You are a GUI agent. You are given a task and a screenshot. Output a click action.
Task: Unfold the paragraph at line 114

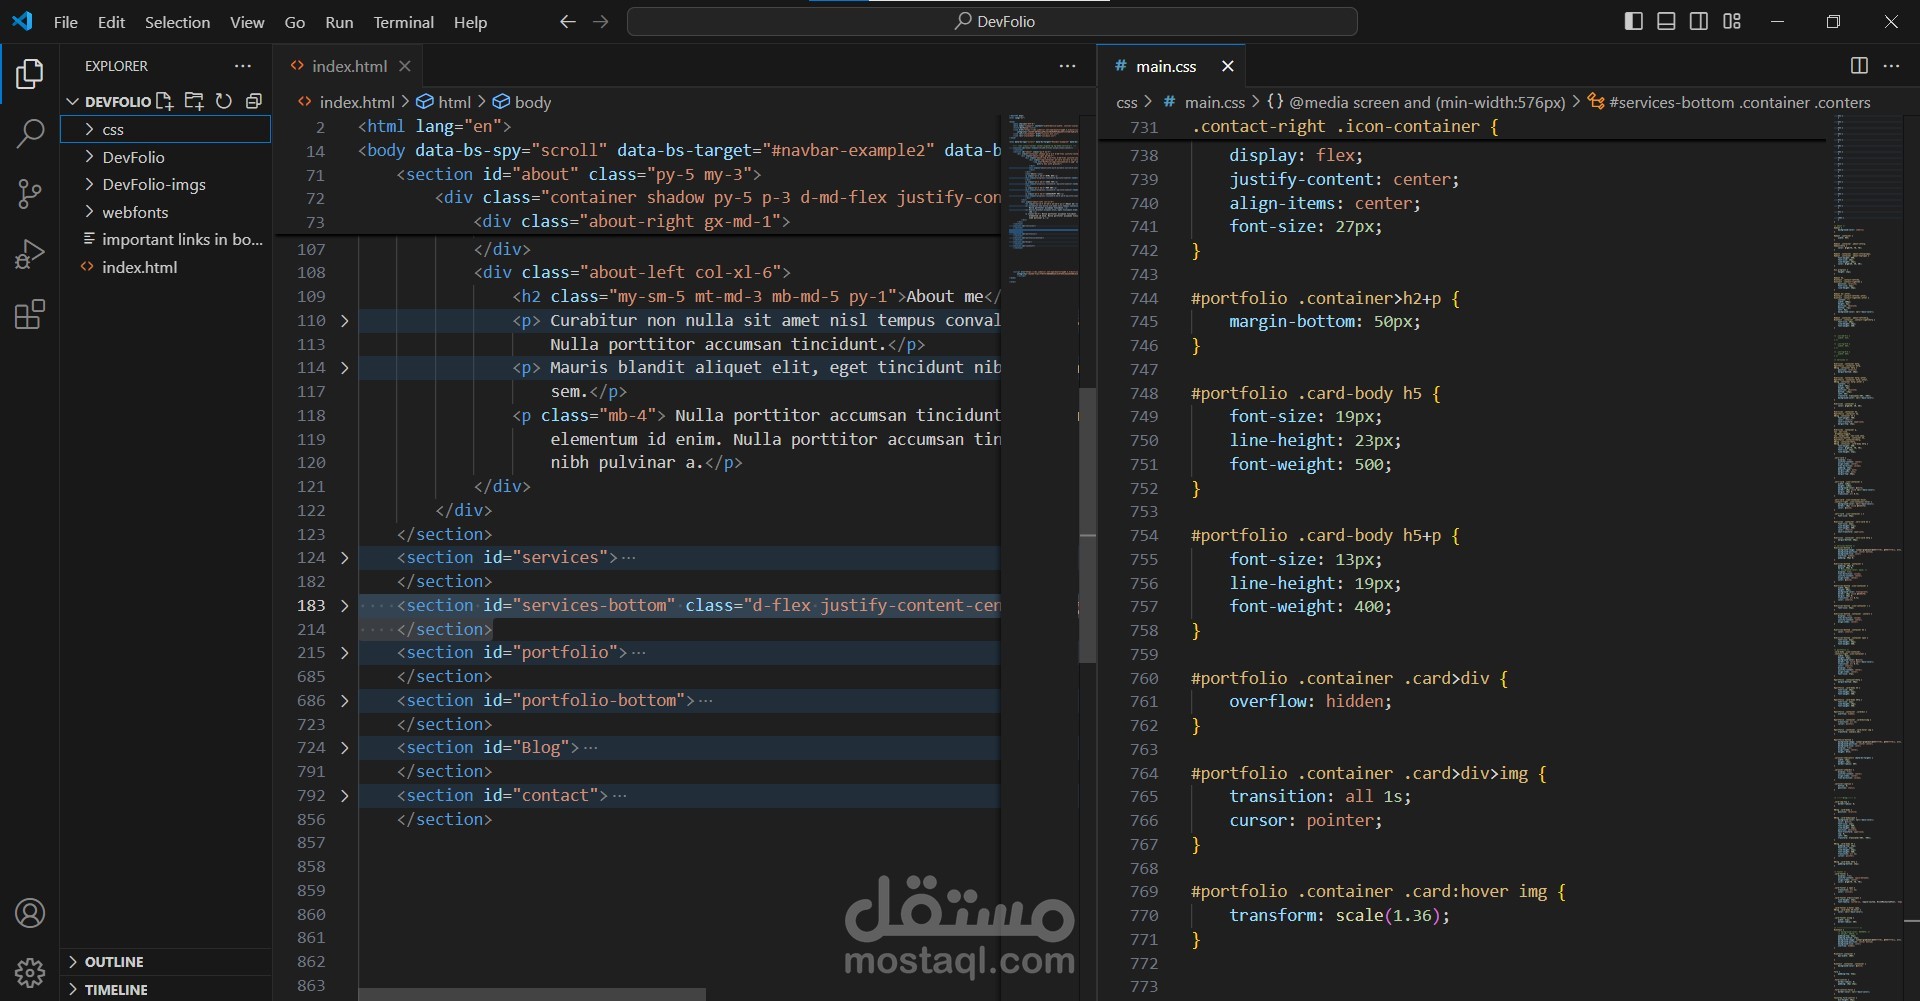[x=345, y=368]
